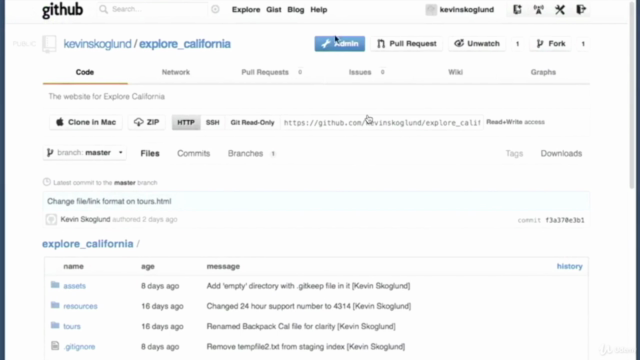Select the Commits subtab
Screen dimensions: 640x360
(x=193, y=153)
